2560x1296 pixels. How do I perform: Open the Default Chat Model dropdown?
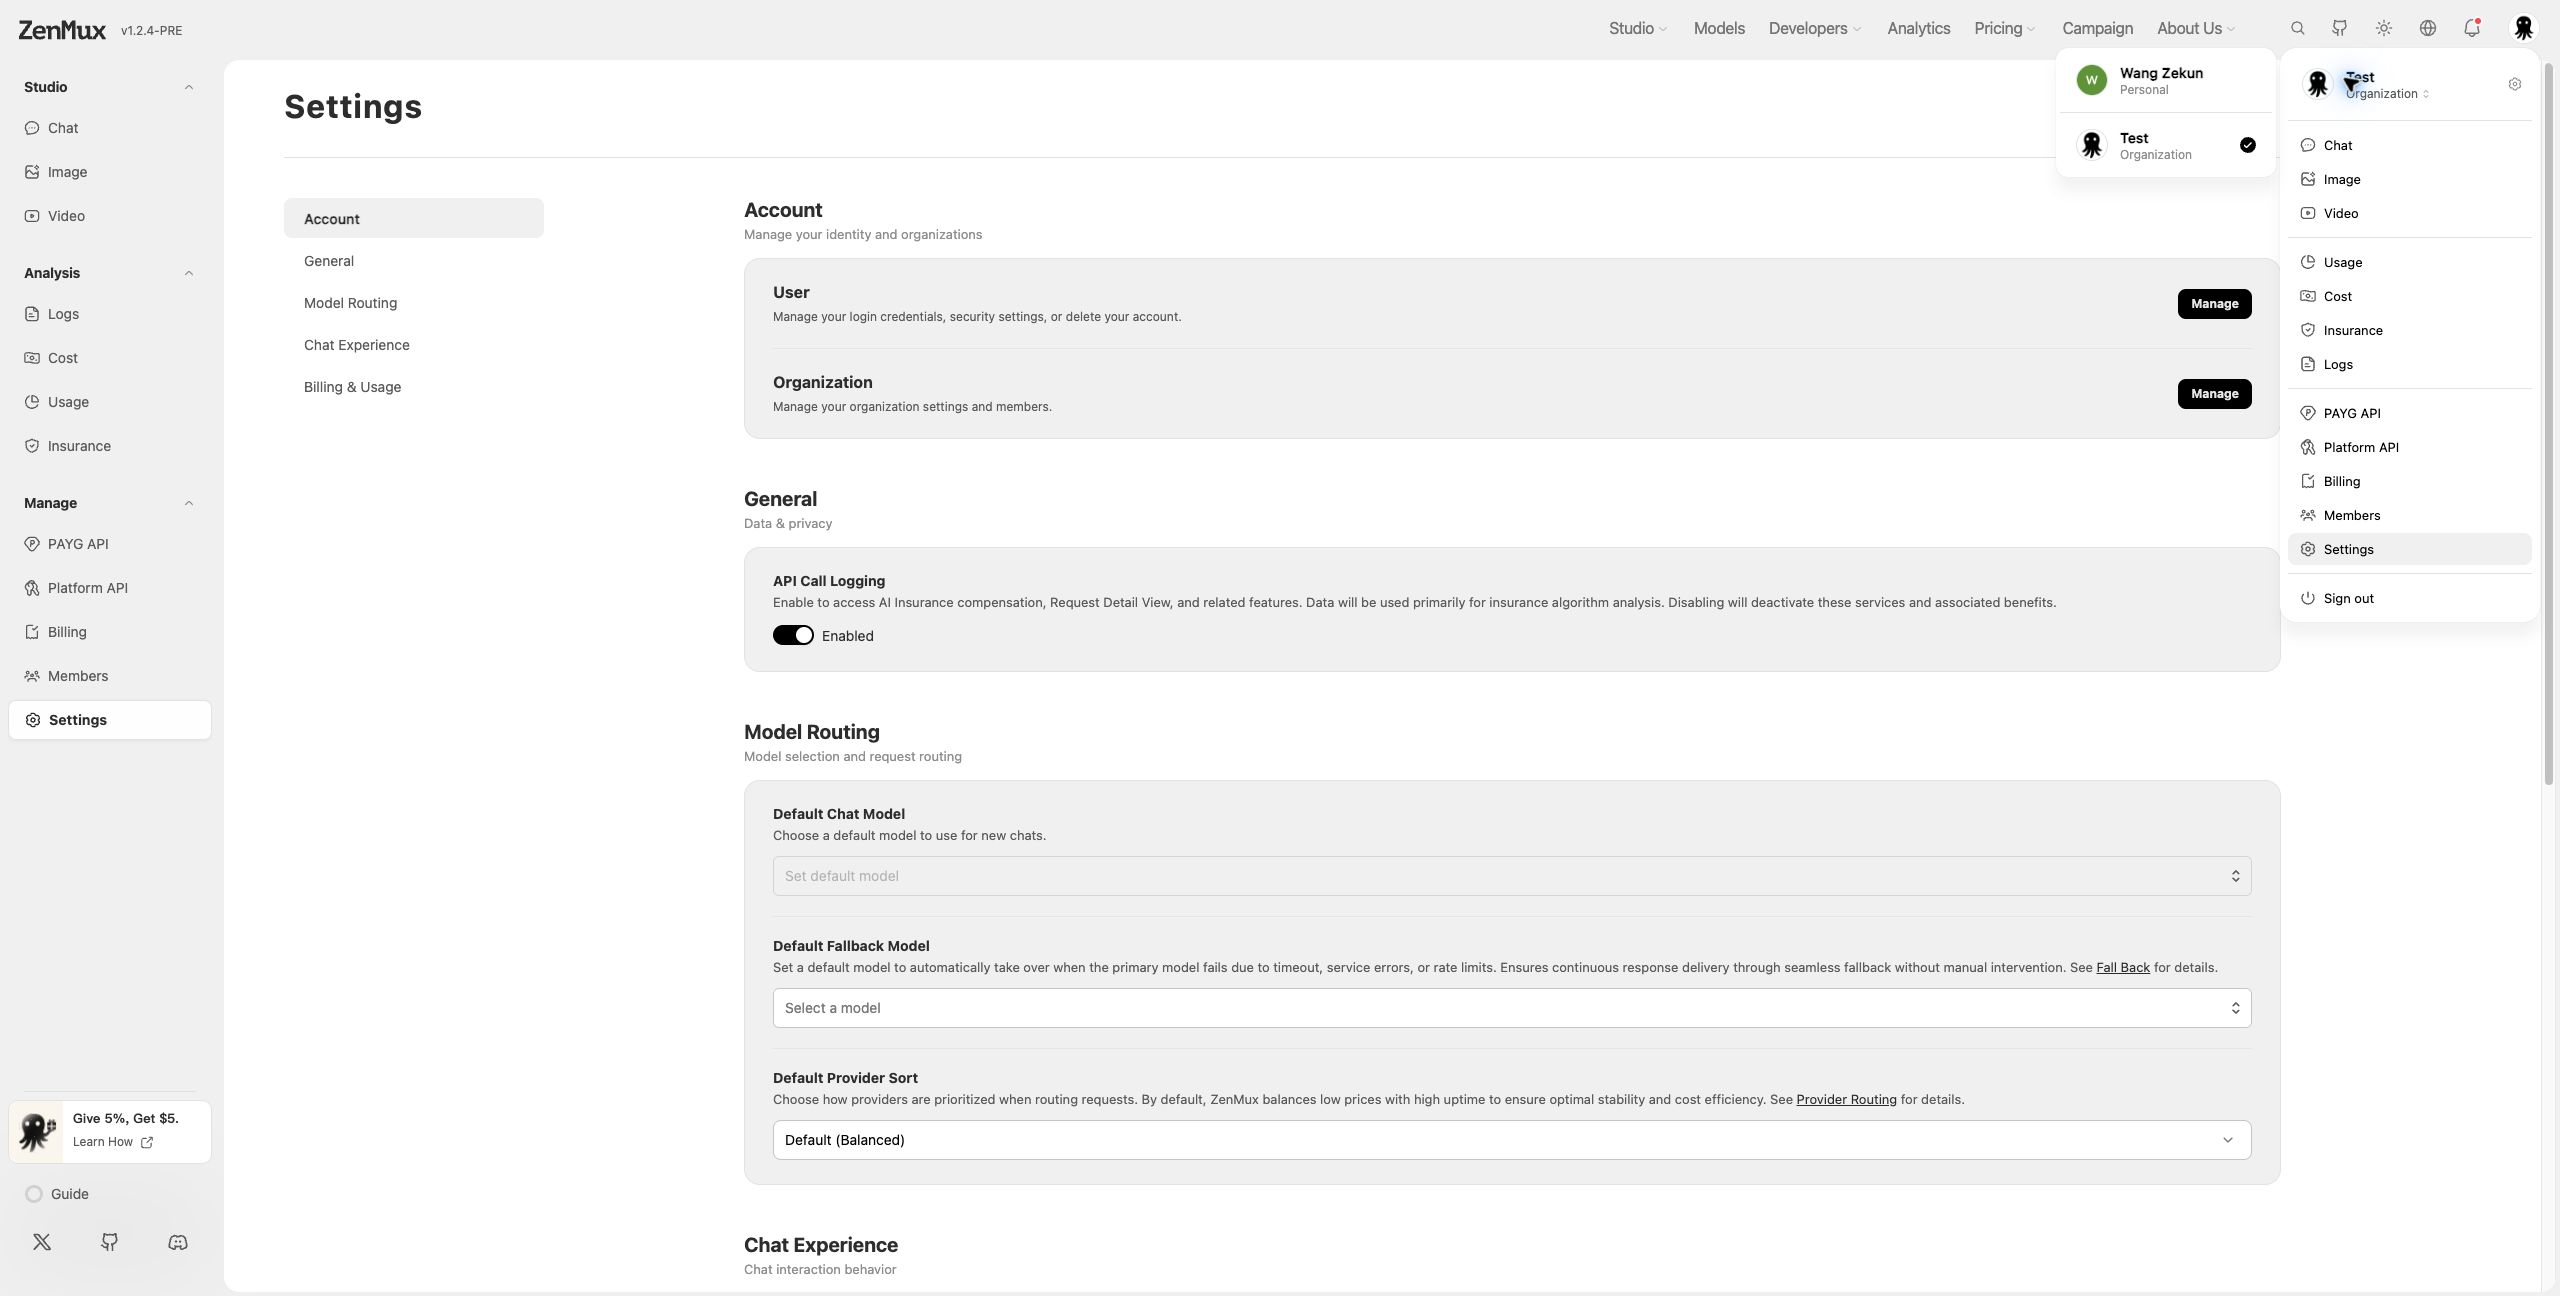[1512, 876]
